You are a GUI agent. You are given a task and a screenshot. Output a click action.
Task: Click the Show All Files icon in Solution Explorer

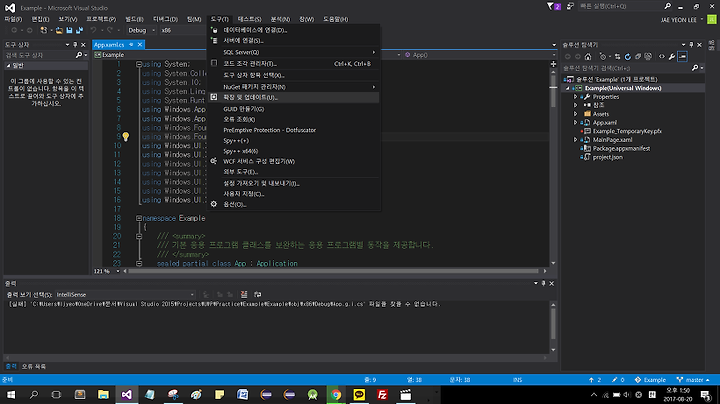648,56
